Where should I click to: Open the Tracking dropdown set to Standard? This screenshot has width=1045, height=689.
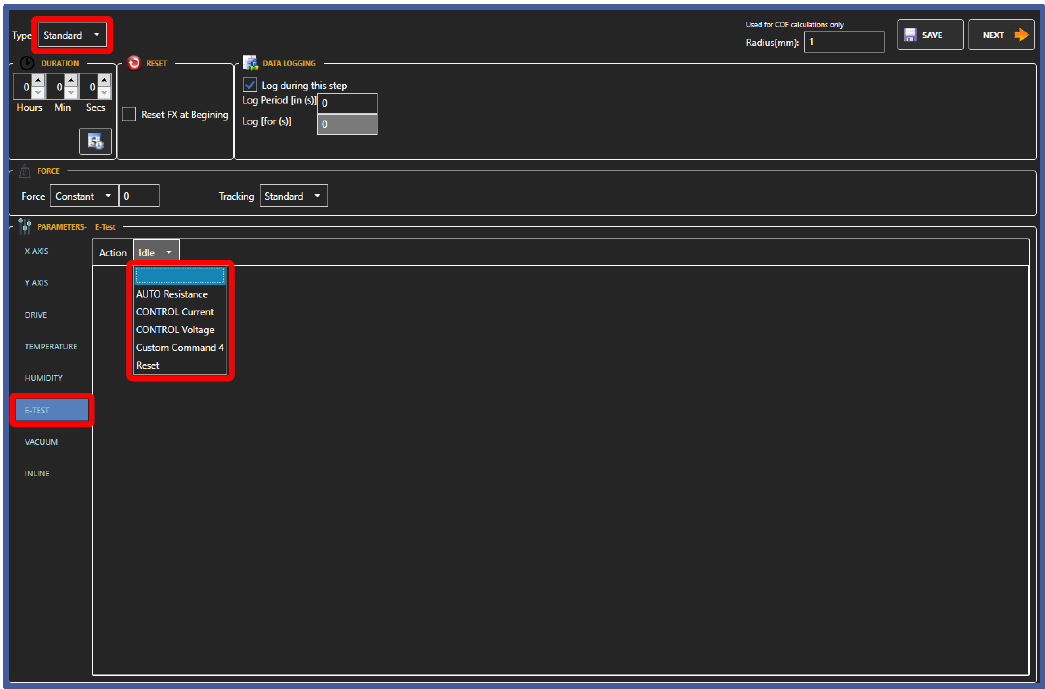pyautogui.click(x=293, y=196)
